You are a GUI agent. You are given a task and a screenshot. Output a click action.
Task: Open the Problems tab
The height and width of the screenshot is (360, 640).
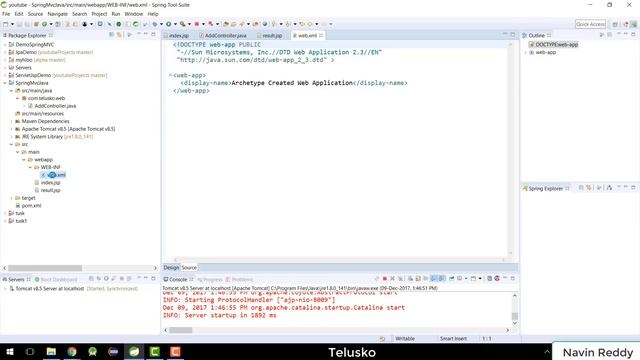pyautogui.click(x=239, y=280)
